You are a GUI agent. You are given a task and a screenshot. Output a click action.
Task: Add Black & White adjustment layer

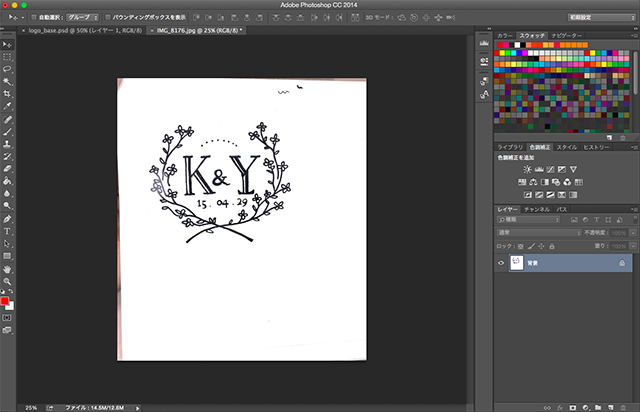pyautogui.click(x=545, y=182)
